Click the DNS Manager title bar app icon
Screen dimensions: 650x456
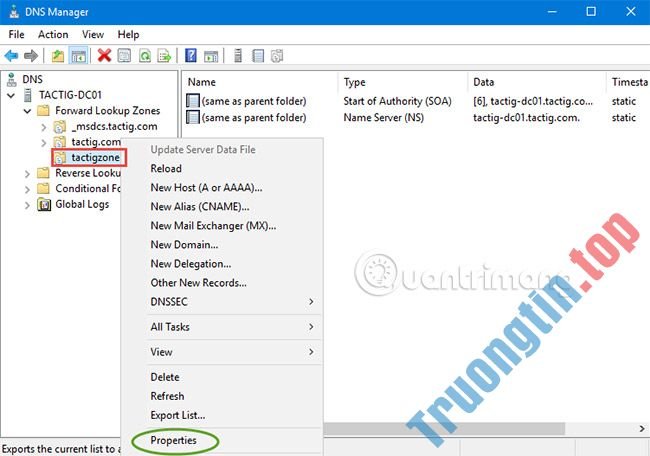pos(14,12)
